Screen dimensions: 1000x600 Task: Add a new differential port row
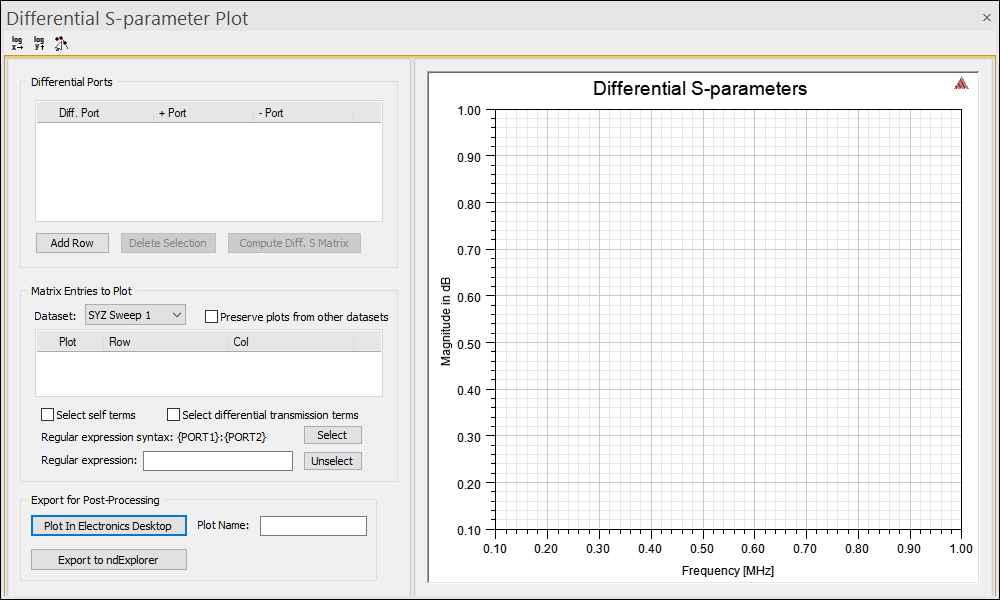click(72, 243)
